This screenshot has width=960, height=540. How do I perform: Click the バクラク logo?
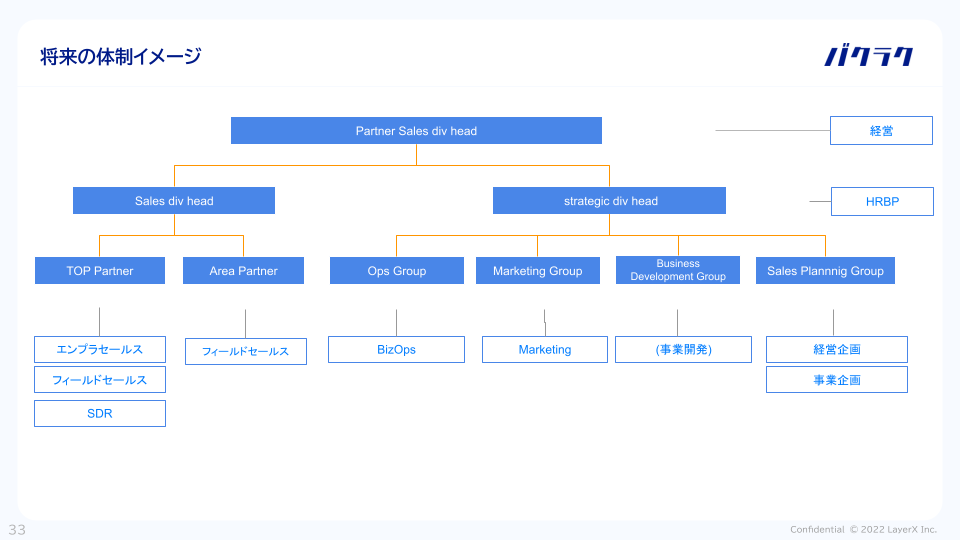pyautogui.click(x=868, y=56)
